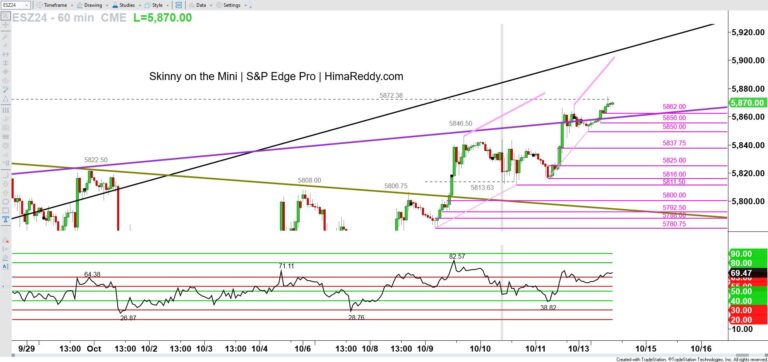This screenshot has height=362, width=768.
Task: Click the 10/13 date on time axis
Action: [579, 349]
